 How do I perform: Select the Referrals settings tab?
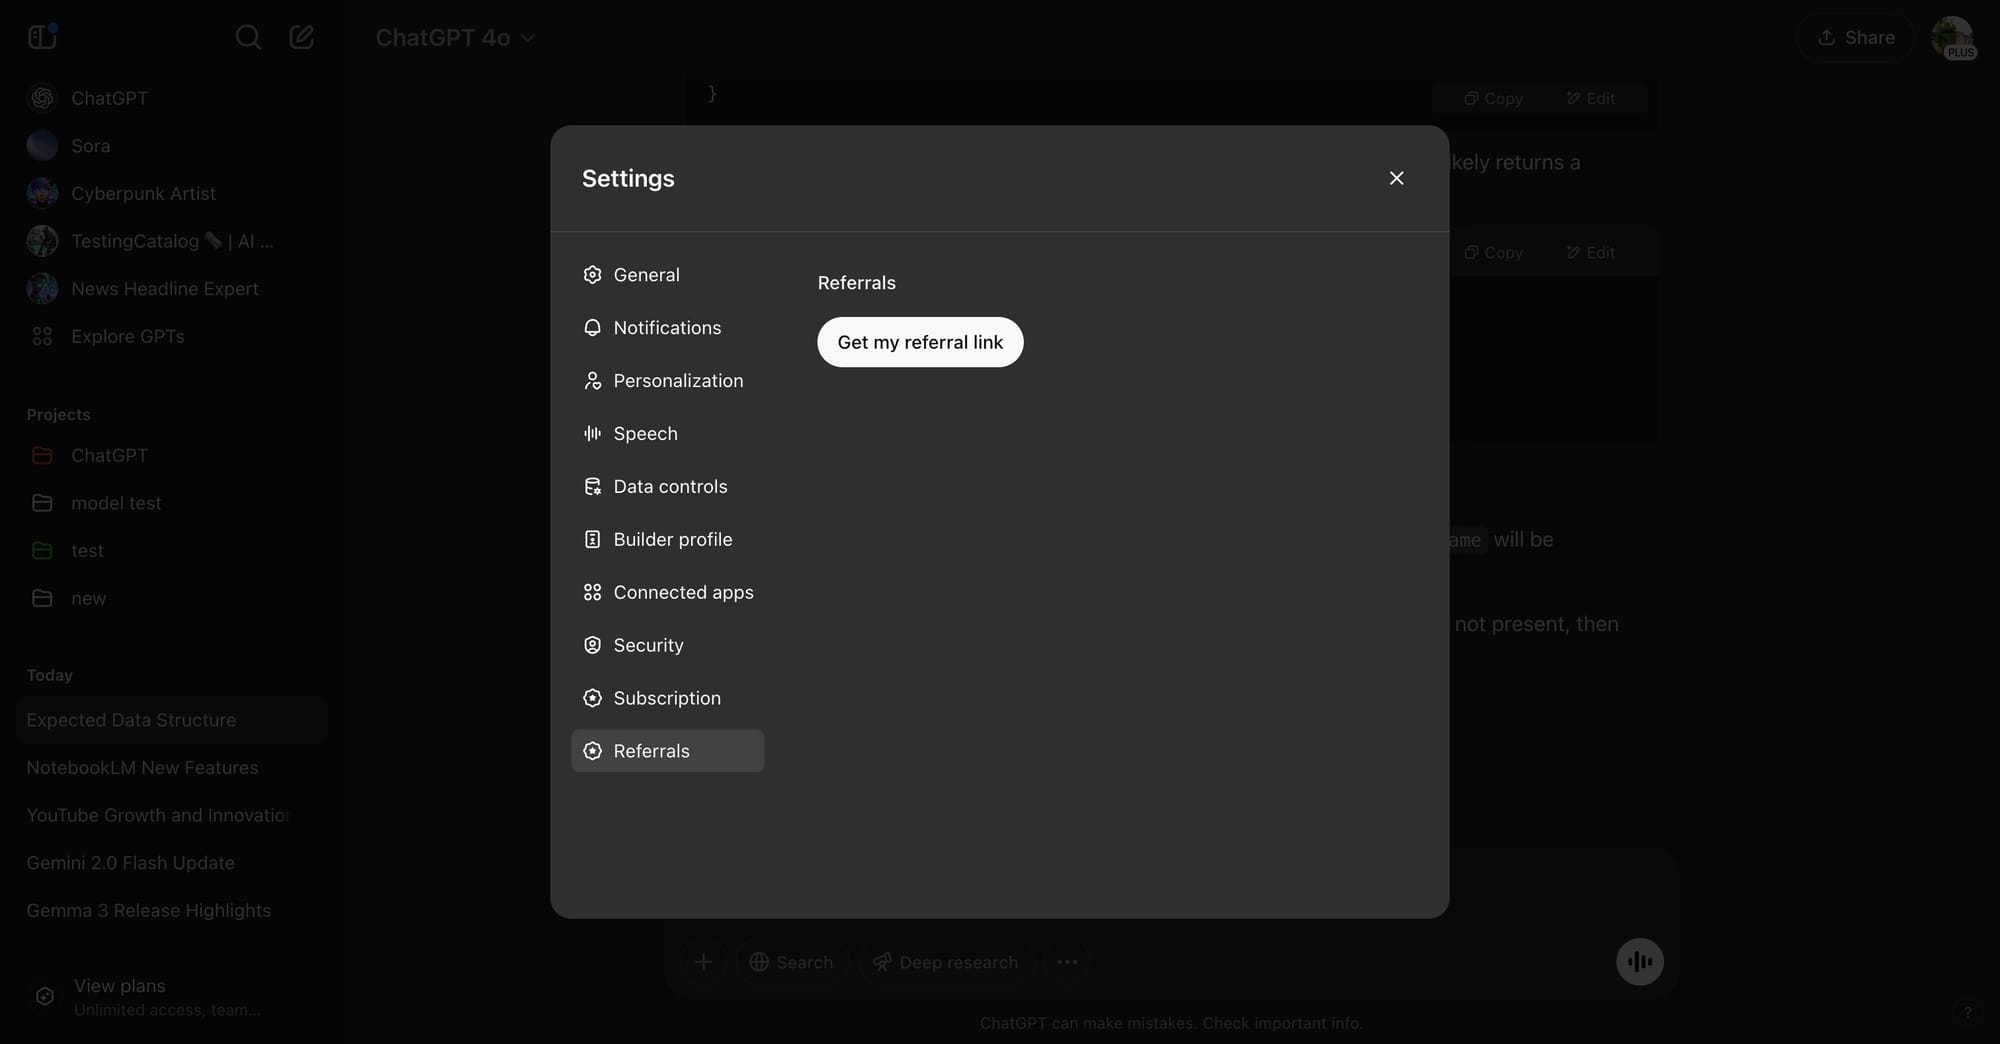point(667,751)
